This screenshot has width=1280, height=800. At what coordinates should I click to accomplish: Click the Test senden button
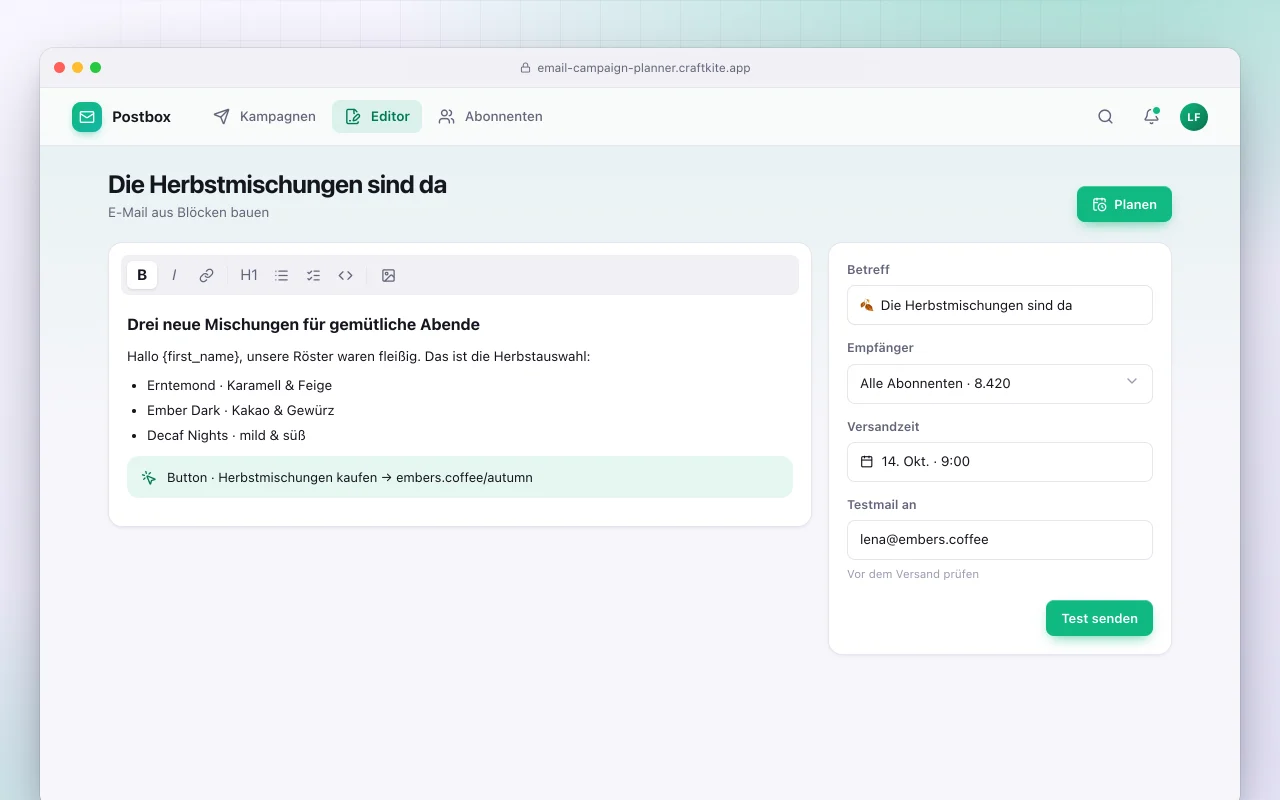[x=1099, y=618]
